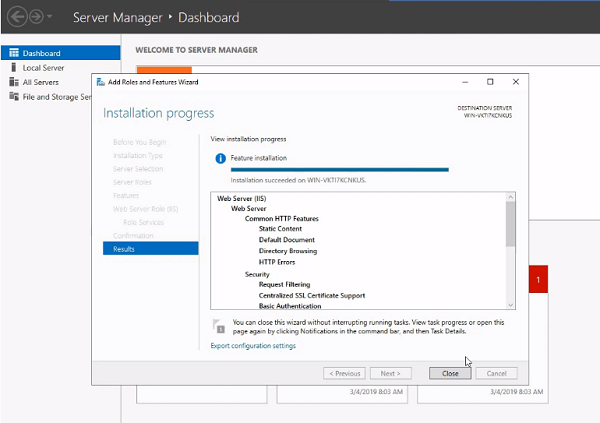Open the navigation history dropdown arrow
Viewport: 600px width, 423px height.
click(50, 16)
